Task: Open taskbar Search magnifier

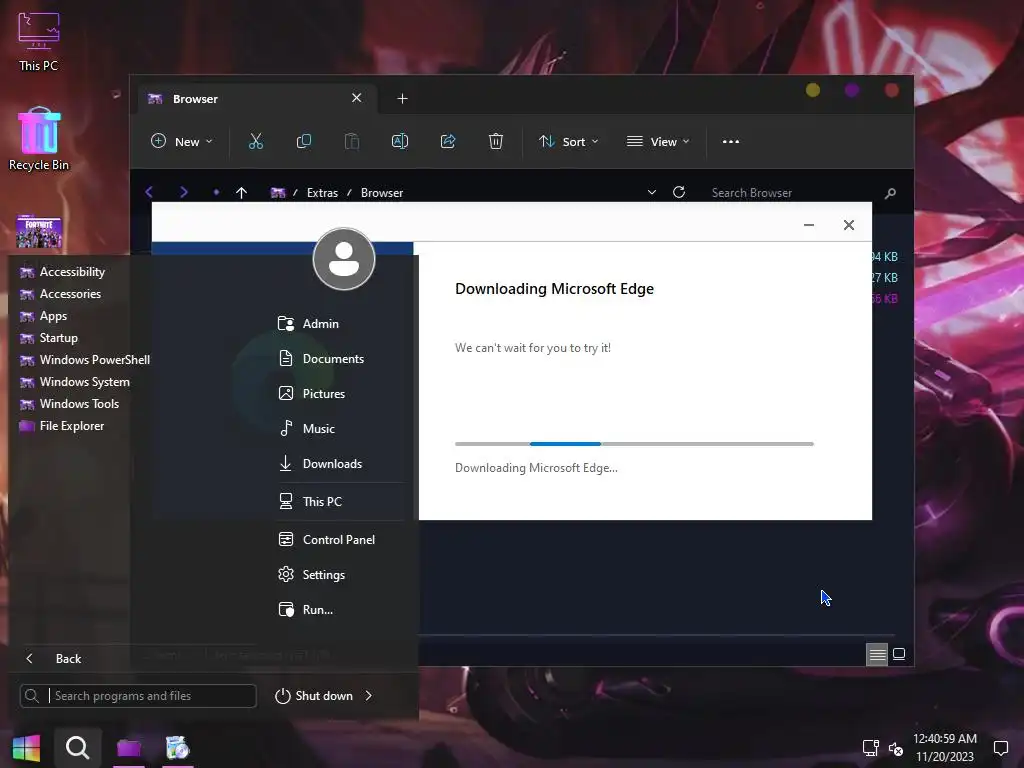Action: click(x=77, y=748)
